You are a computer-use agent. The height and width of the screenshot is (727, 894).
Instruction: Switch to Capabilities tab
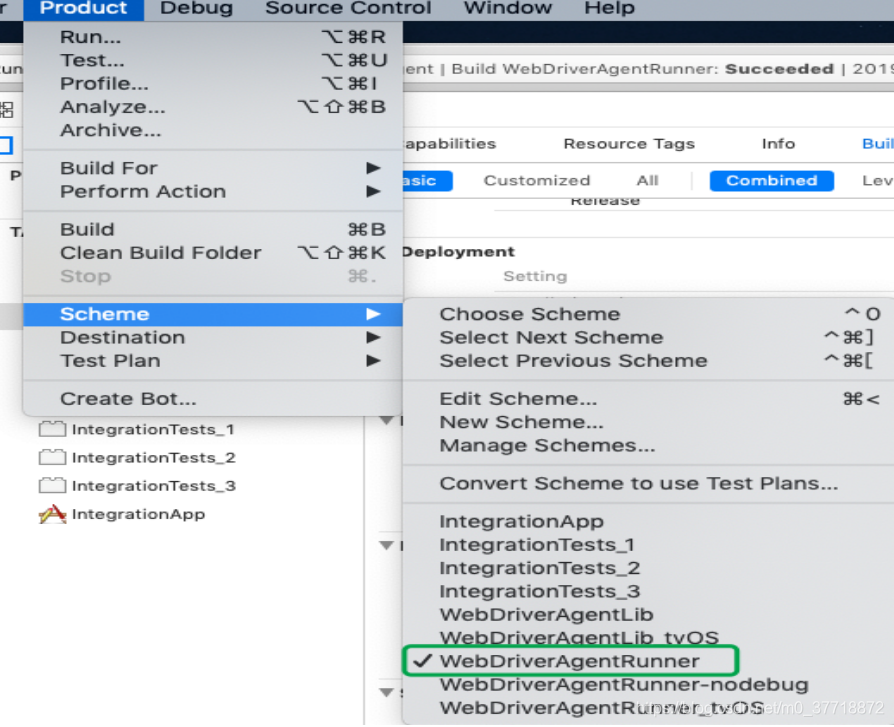[450, 144]
